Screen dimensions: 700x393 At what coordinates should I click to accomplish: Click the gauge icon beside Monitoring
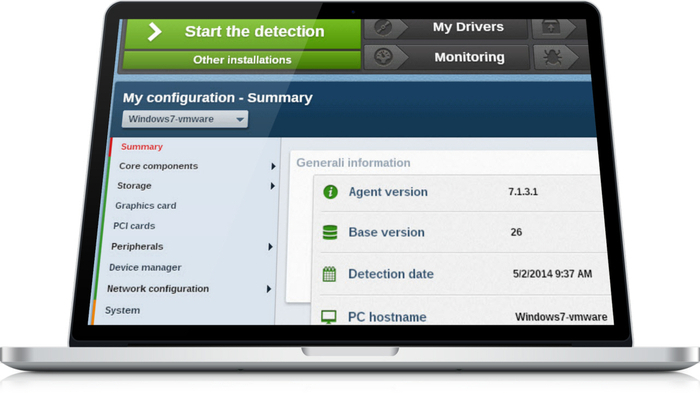[x=383, y=57]
